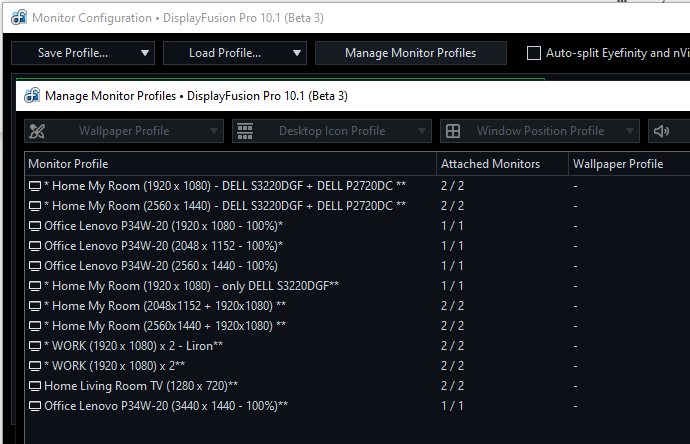Image resolution: width=690 pixels, height=444 pixels.
Task: Sort by the Attached Monitors column header
Action: (500, 163)
